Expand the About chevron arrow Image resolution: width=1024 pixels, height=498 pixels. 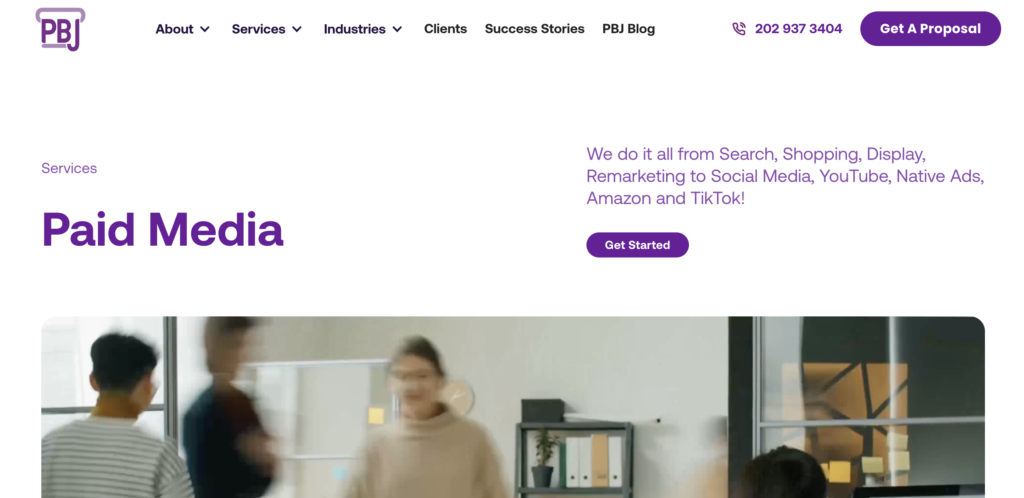point(204,29)
